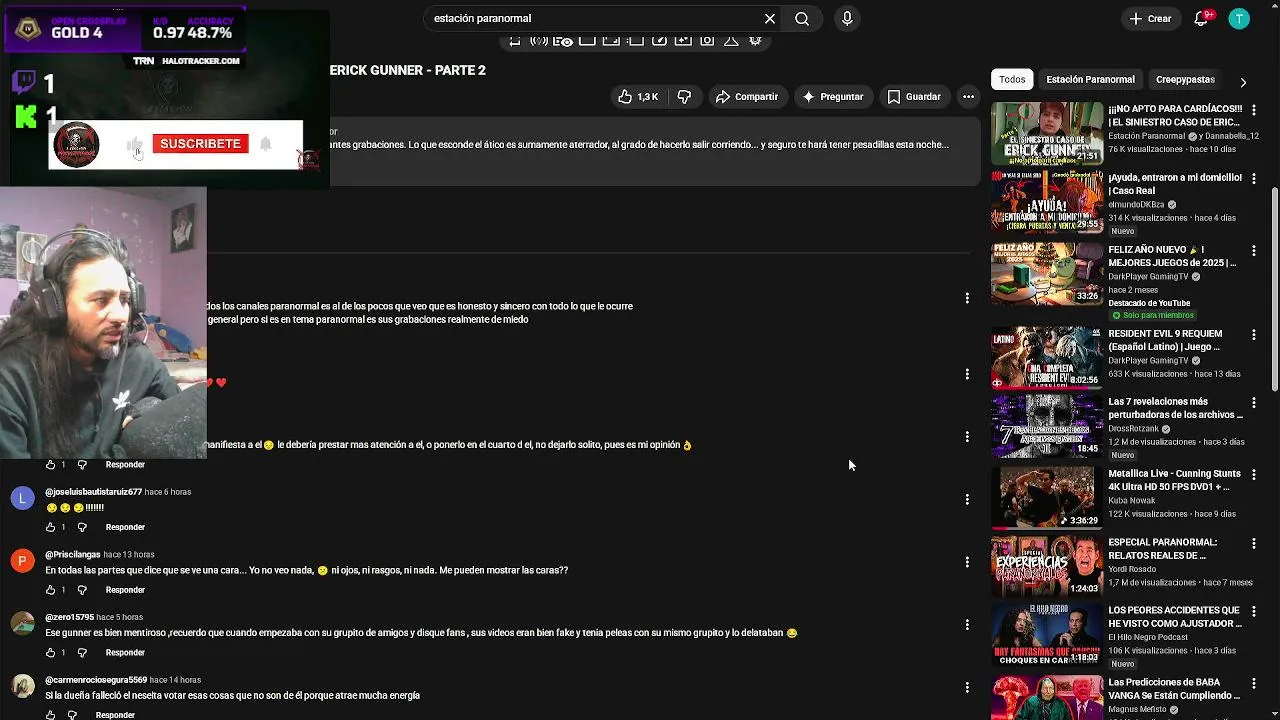The width and height of the screenshot is (1280, 720).
Task: Save video with Guardar button
Action: [914, 96]
